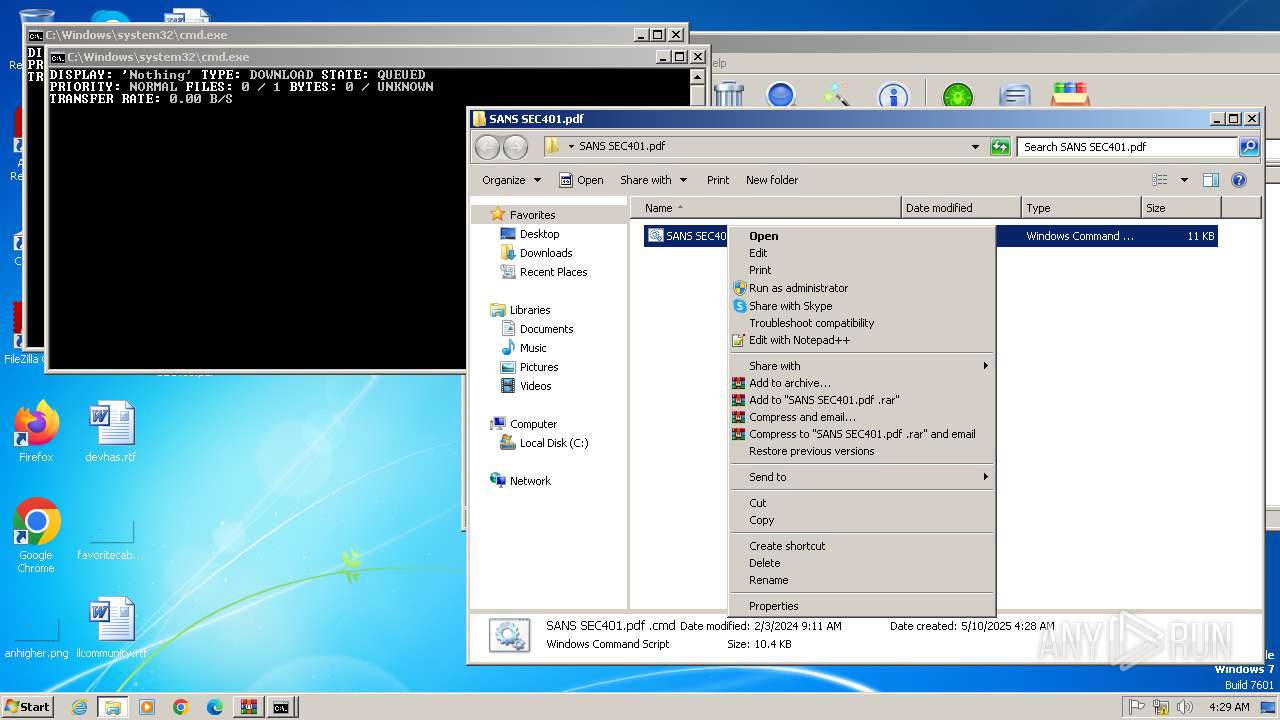This screenshot has width=1280, height=720.
Task: Click the blue info icon in the background window
Action: (893, 96)
